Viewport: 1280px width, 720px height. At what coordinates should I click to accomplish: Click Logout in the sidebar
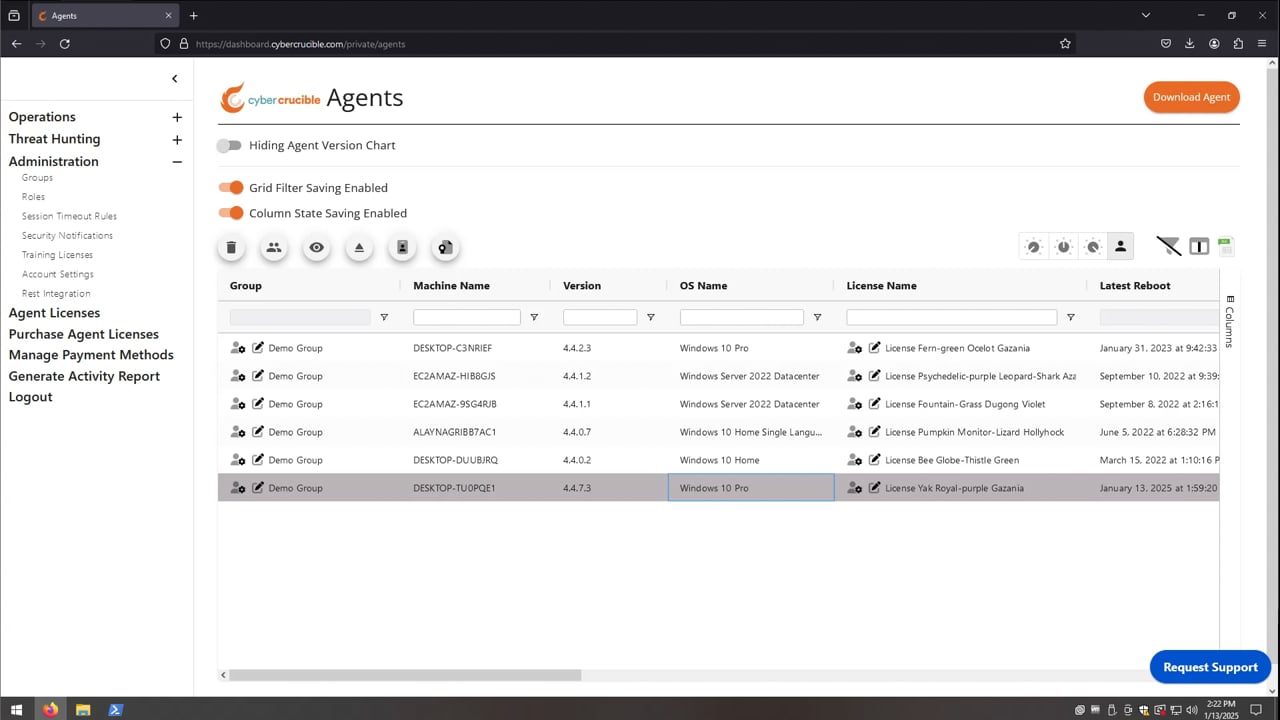[x=30, y=397]
